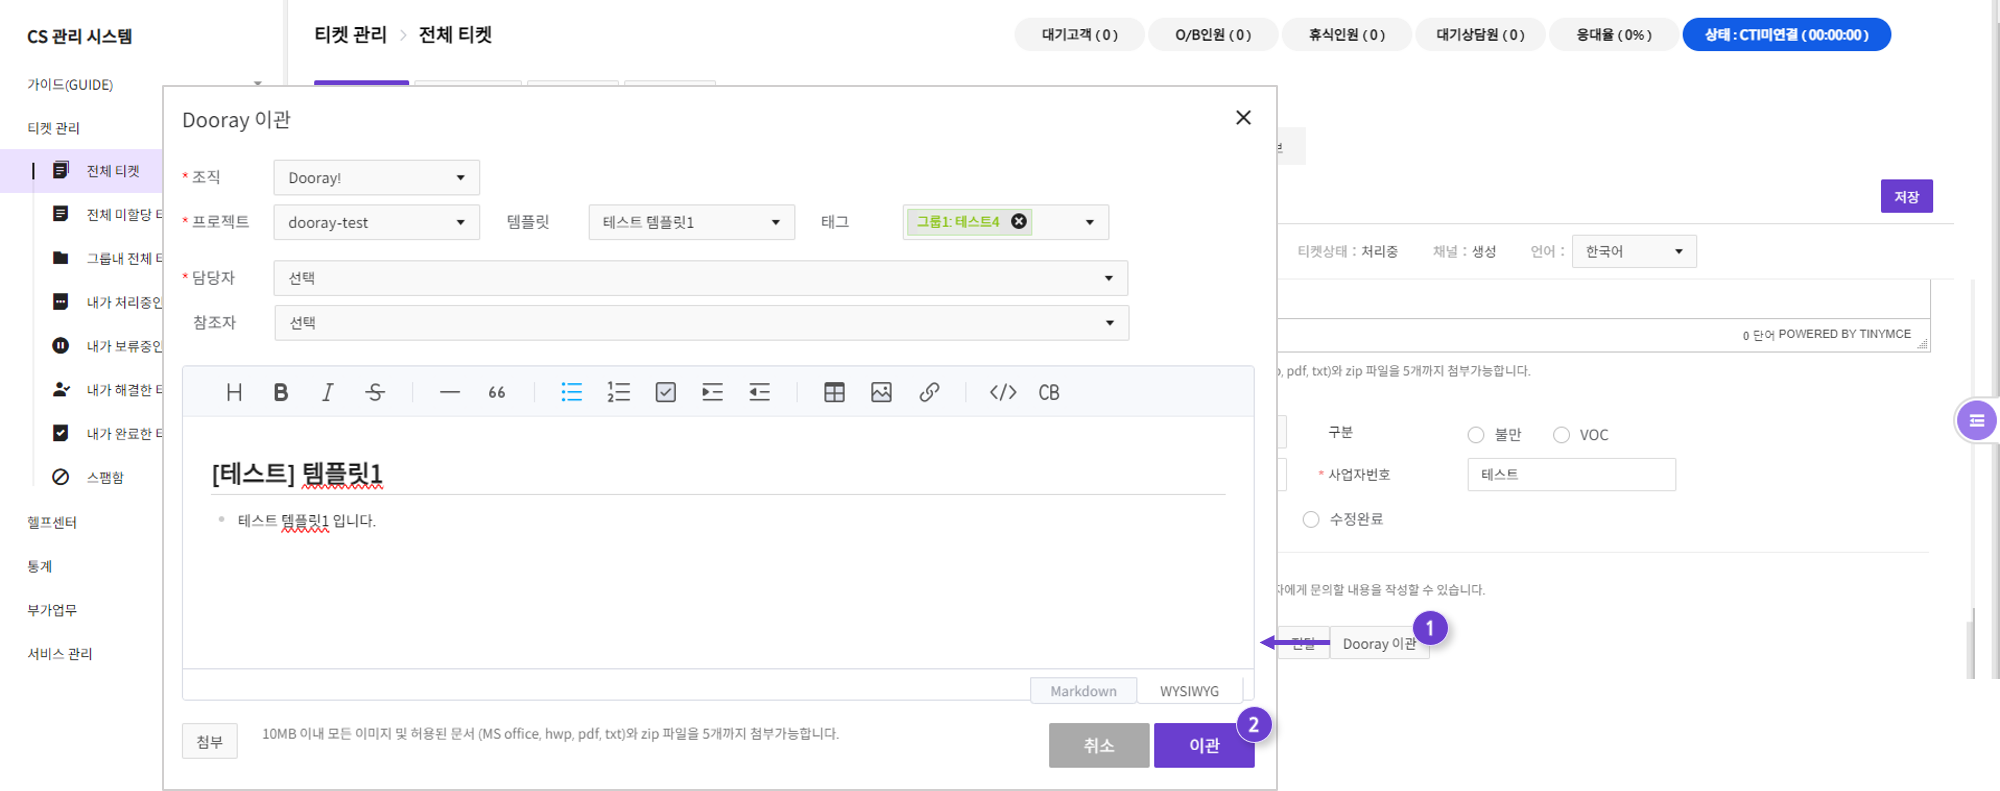Apply strikethrough formatting
Viewport: 2000px width, 791px height.
(x=375, y=392)
